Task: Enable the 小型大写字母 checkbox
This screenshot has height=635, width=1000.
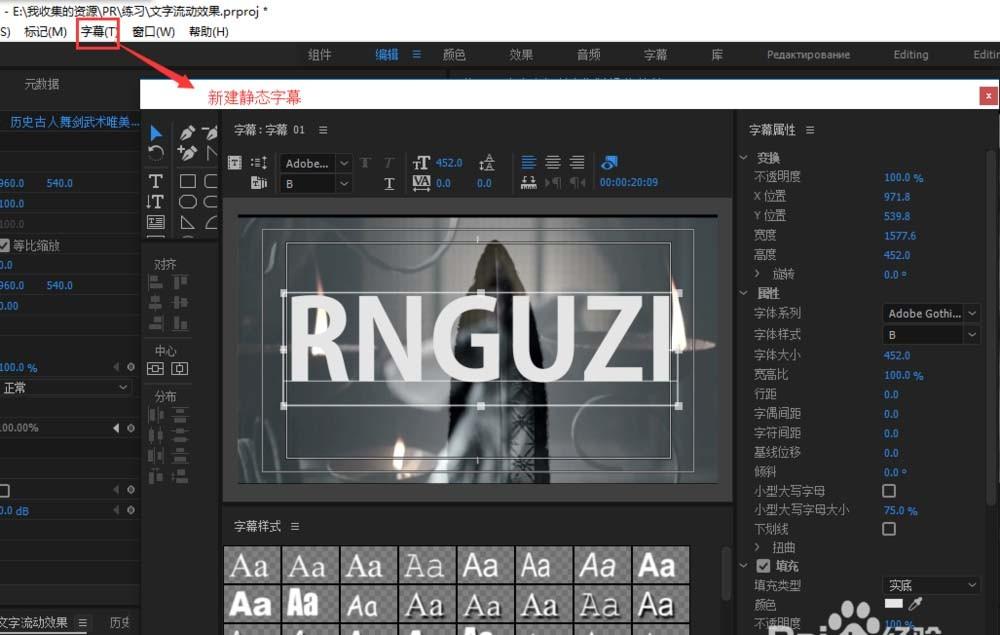Action: tap(888, 489)
